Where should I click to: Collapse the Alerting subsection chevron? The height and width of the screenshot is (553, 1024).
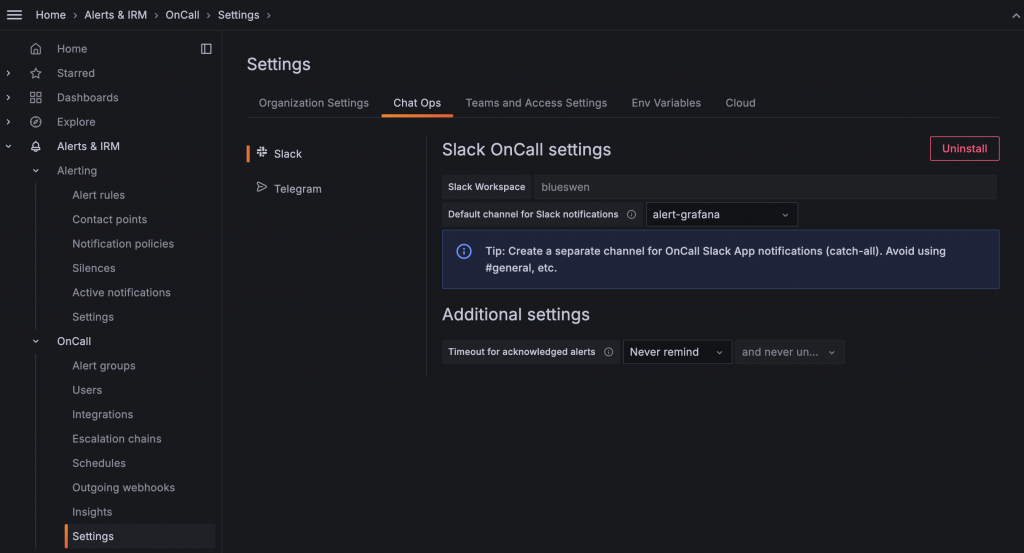point(36,170)
